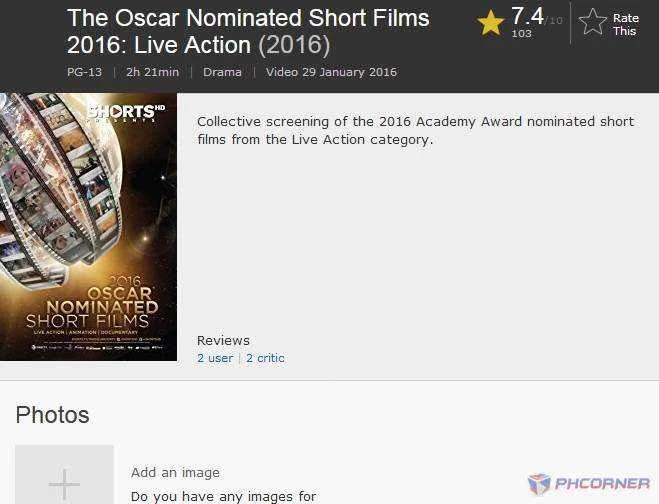Click the Photos section heading
Image resolution: width=659 pixels, height=504 pixels.
(53, 415)
